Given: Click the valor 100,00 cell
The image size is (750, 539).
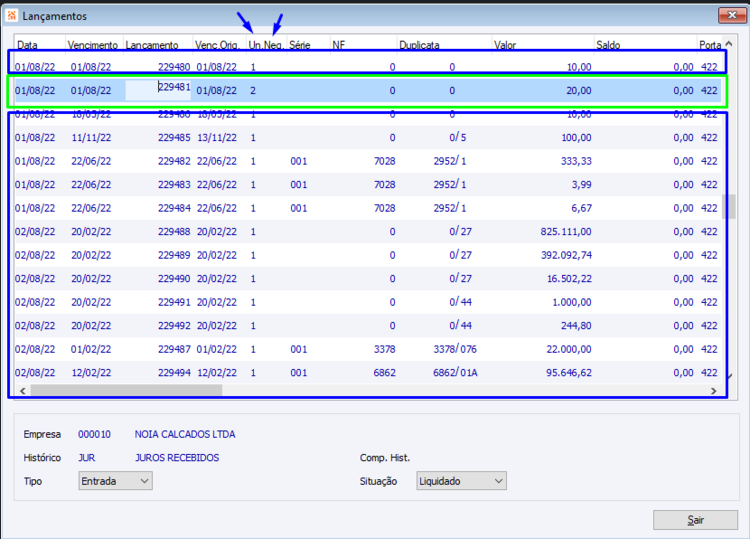Looking at the screenshot, I should coord(576,138).
